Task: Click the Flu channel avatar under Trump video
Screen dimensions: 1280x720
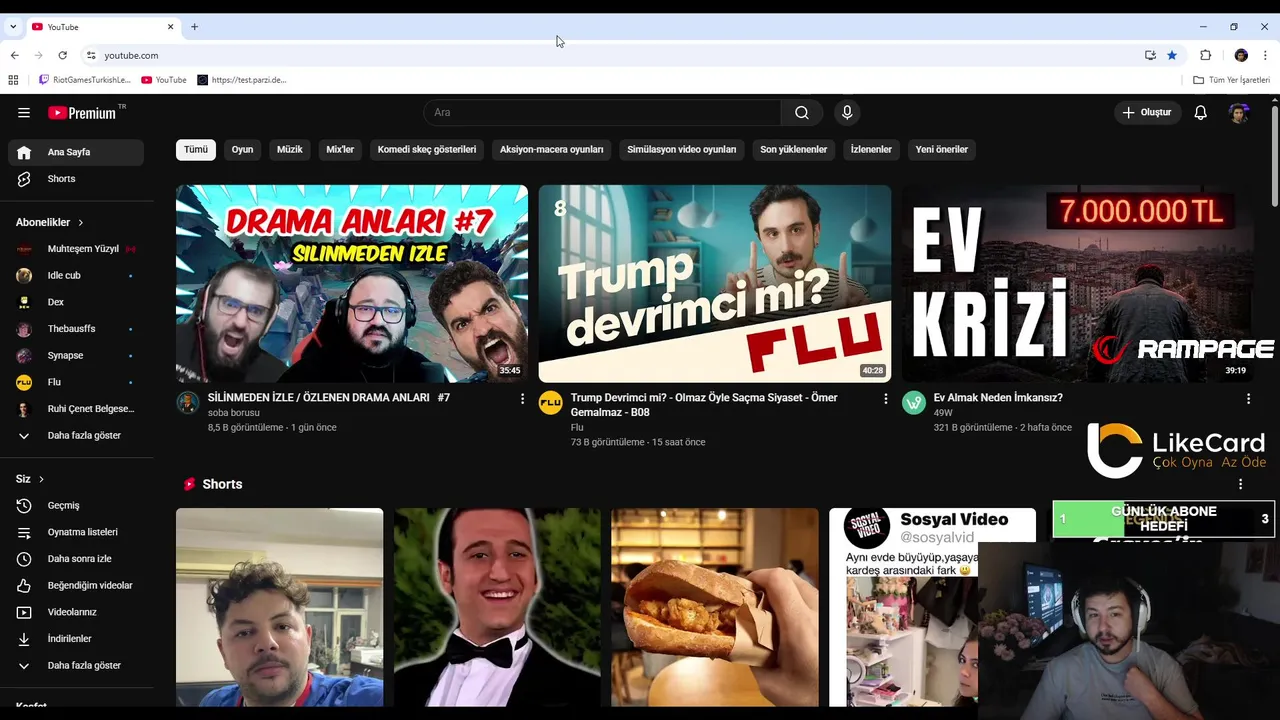Action: tap(550, 403)
